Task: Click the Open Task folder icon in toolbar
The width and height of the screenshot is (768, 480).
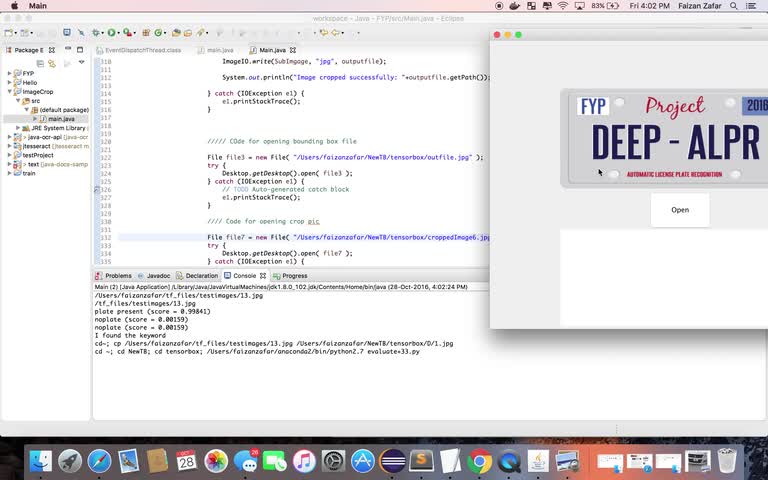Action: pyautogui.click(x=188, y=33)
